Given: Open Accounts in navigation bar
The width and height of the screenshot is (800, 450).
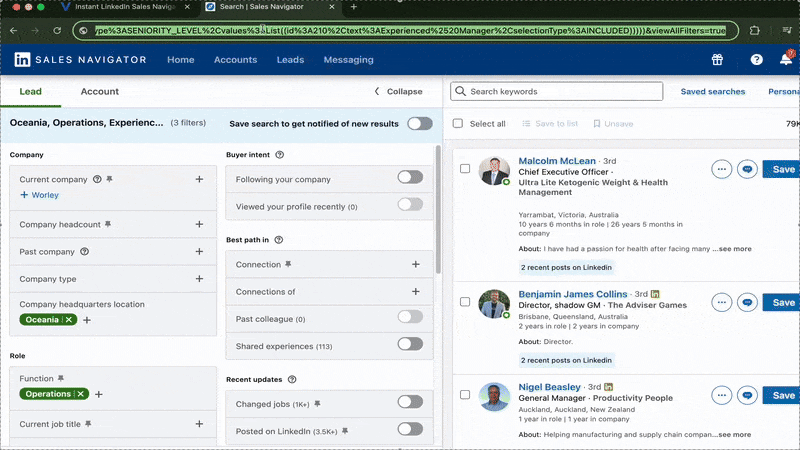Looking at the screenshot, I should coord(235,60).
